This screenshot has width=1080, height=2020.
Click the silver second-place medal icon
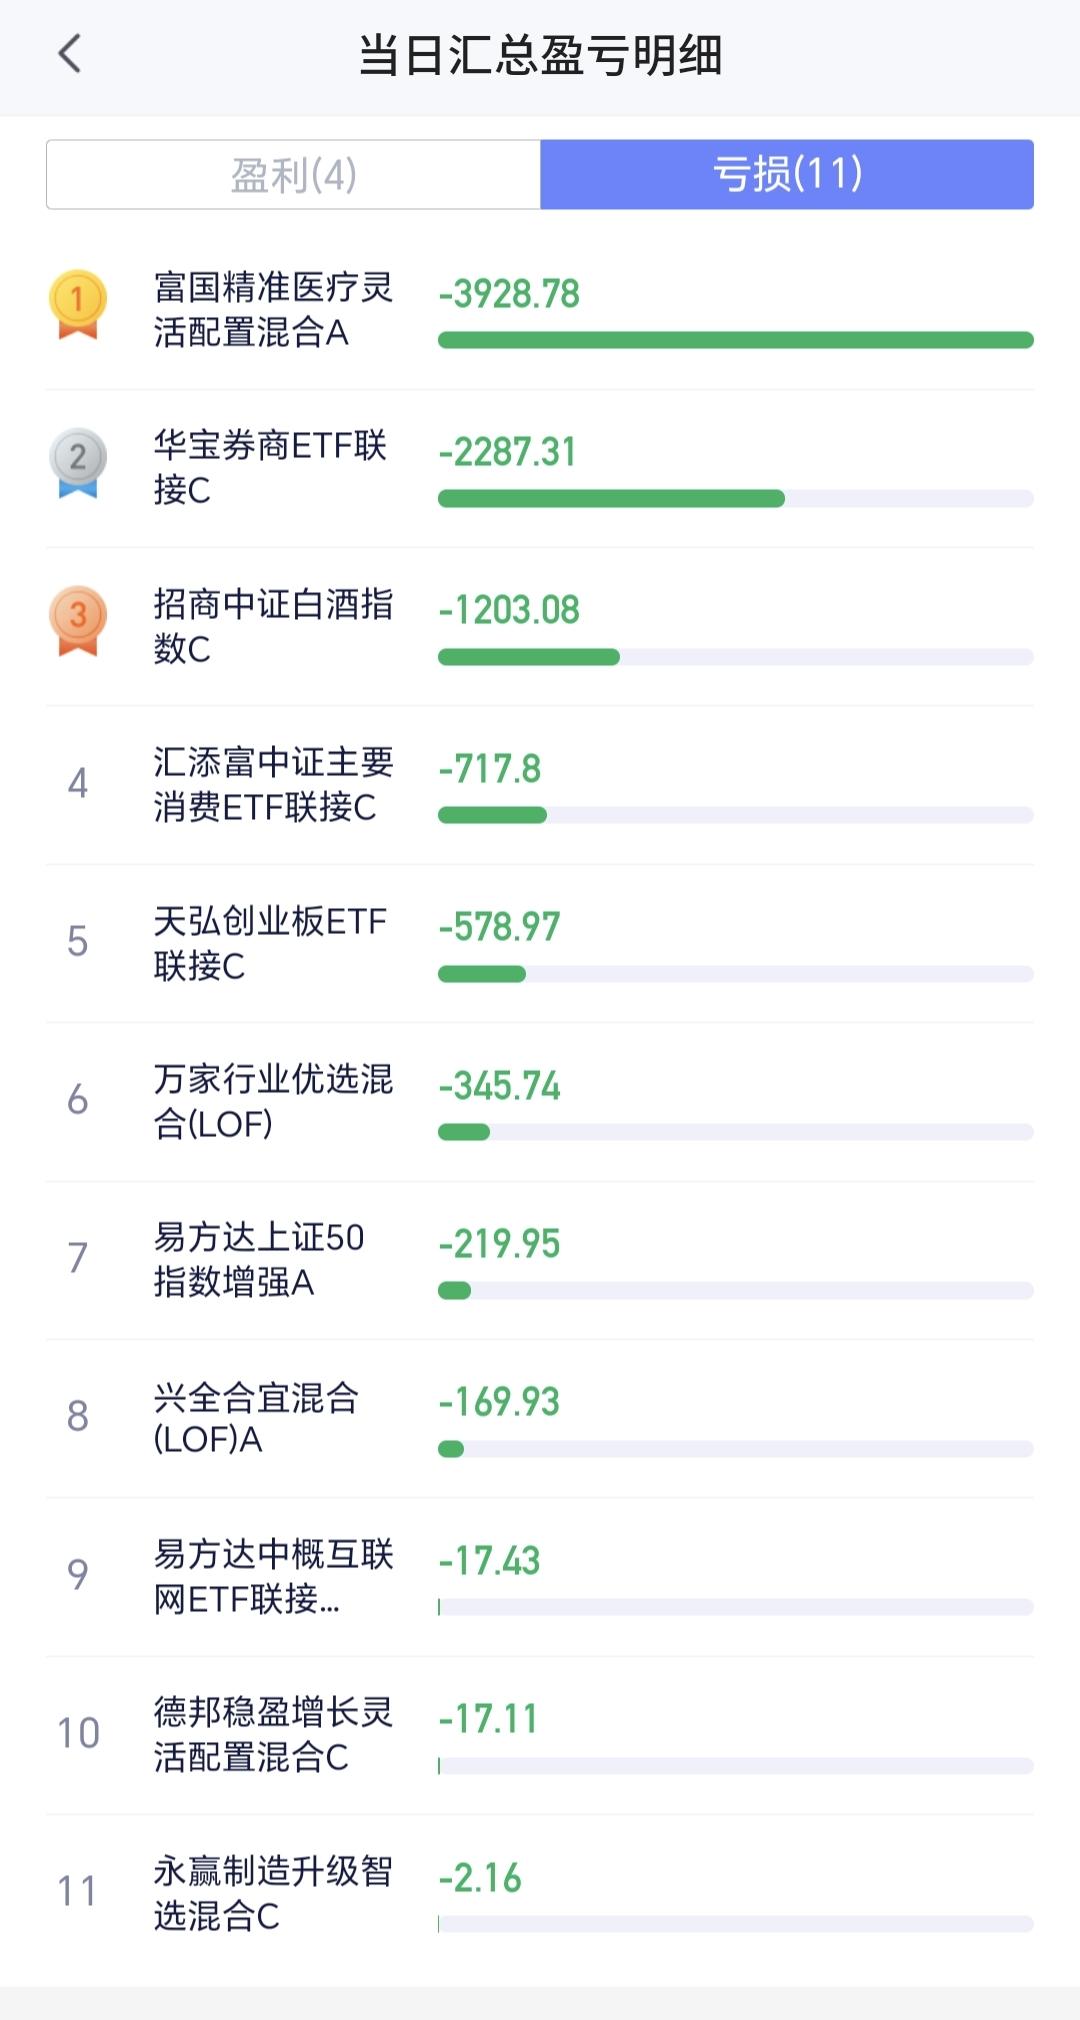coord(78,462)
